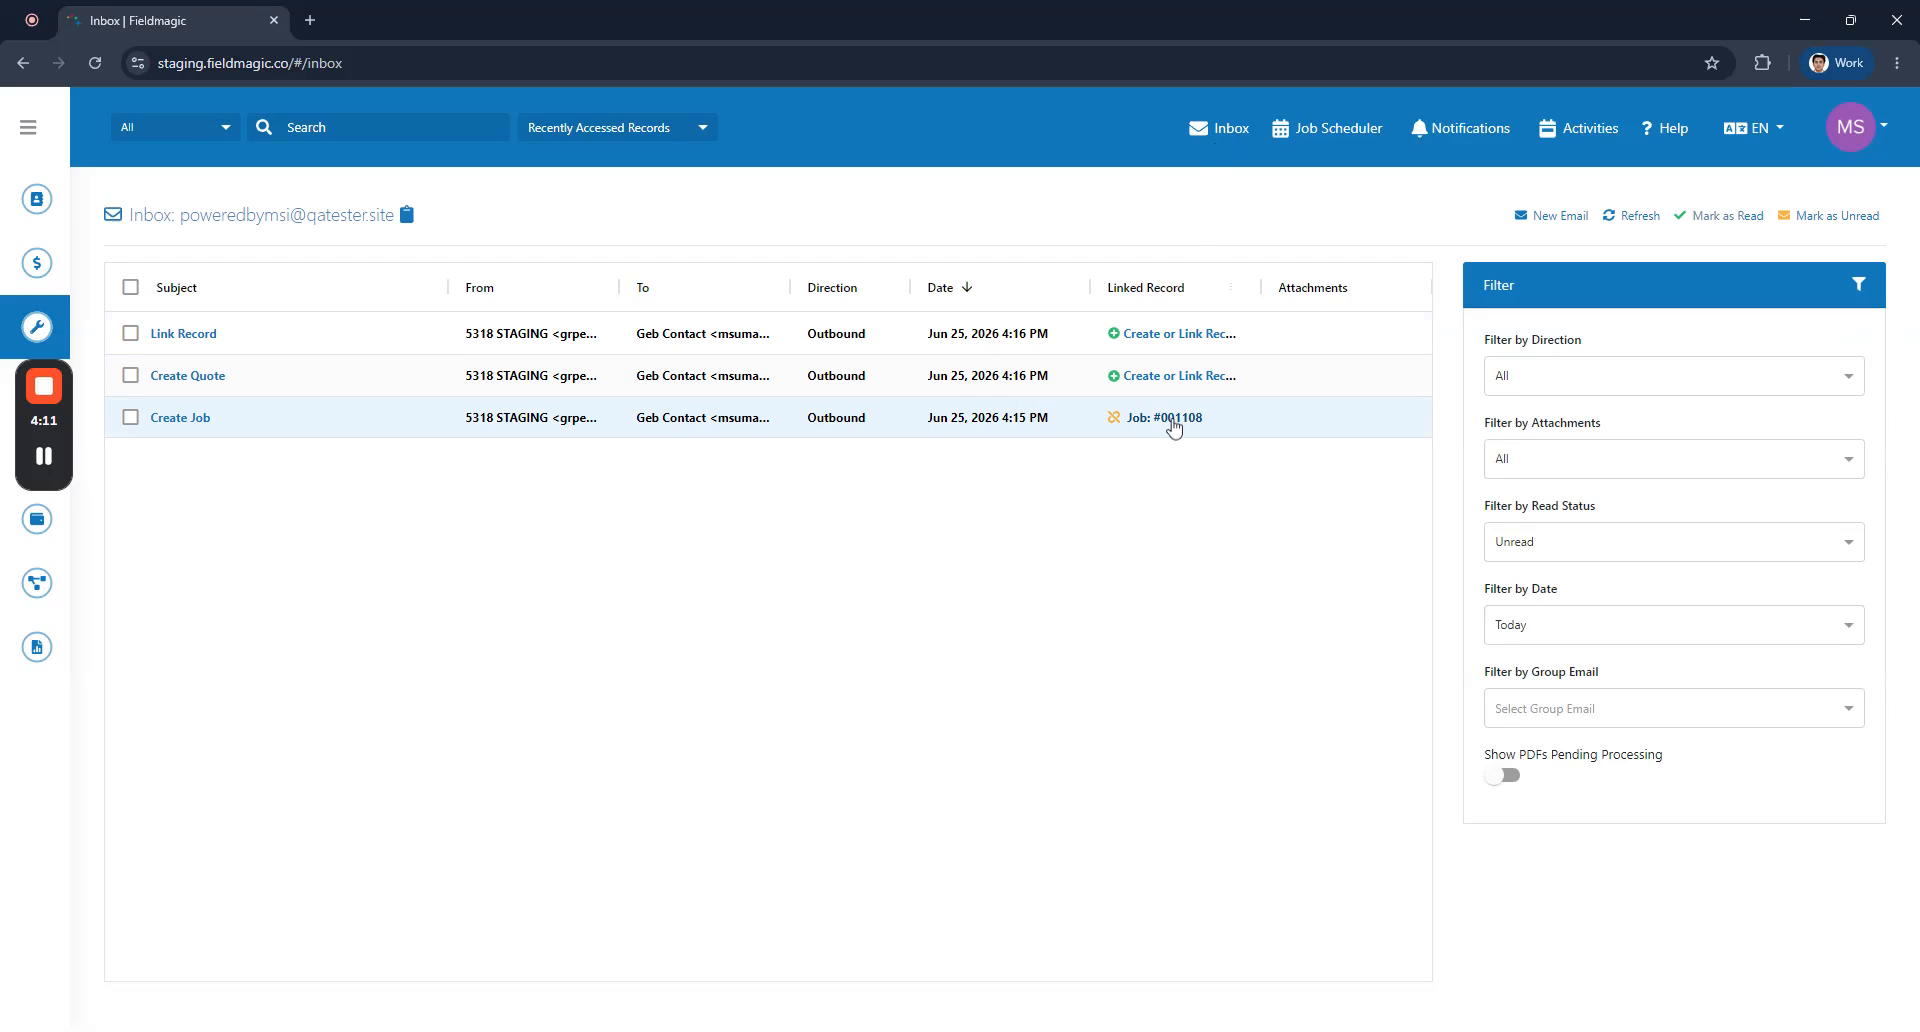The image size is (1920, 1032).
Task: Open Filter by Attachments dropdown
Action: coord(1674,459)
